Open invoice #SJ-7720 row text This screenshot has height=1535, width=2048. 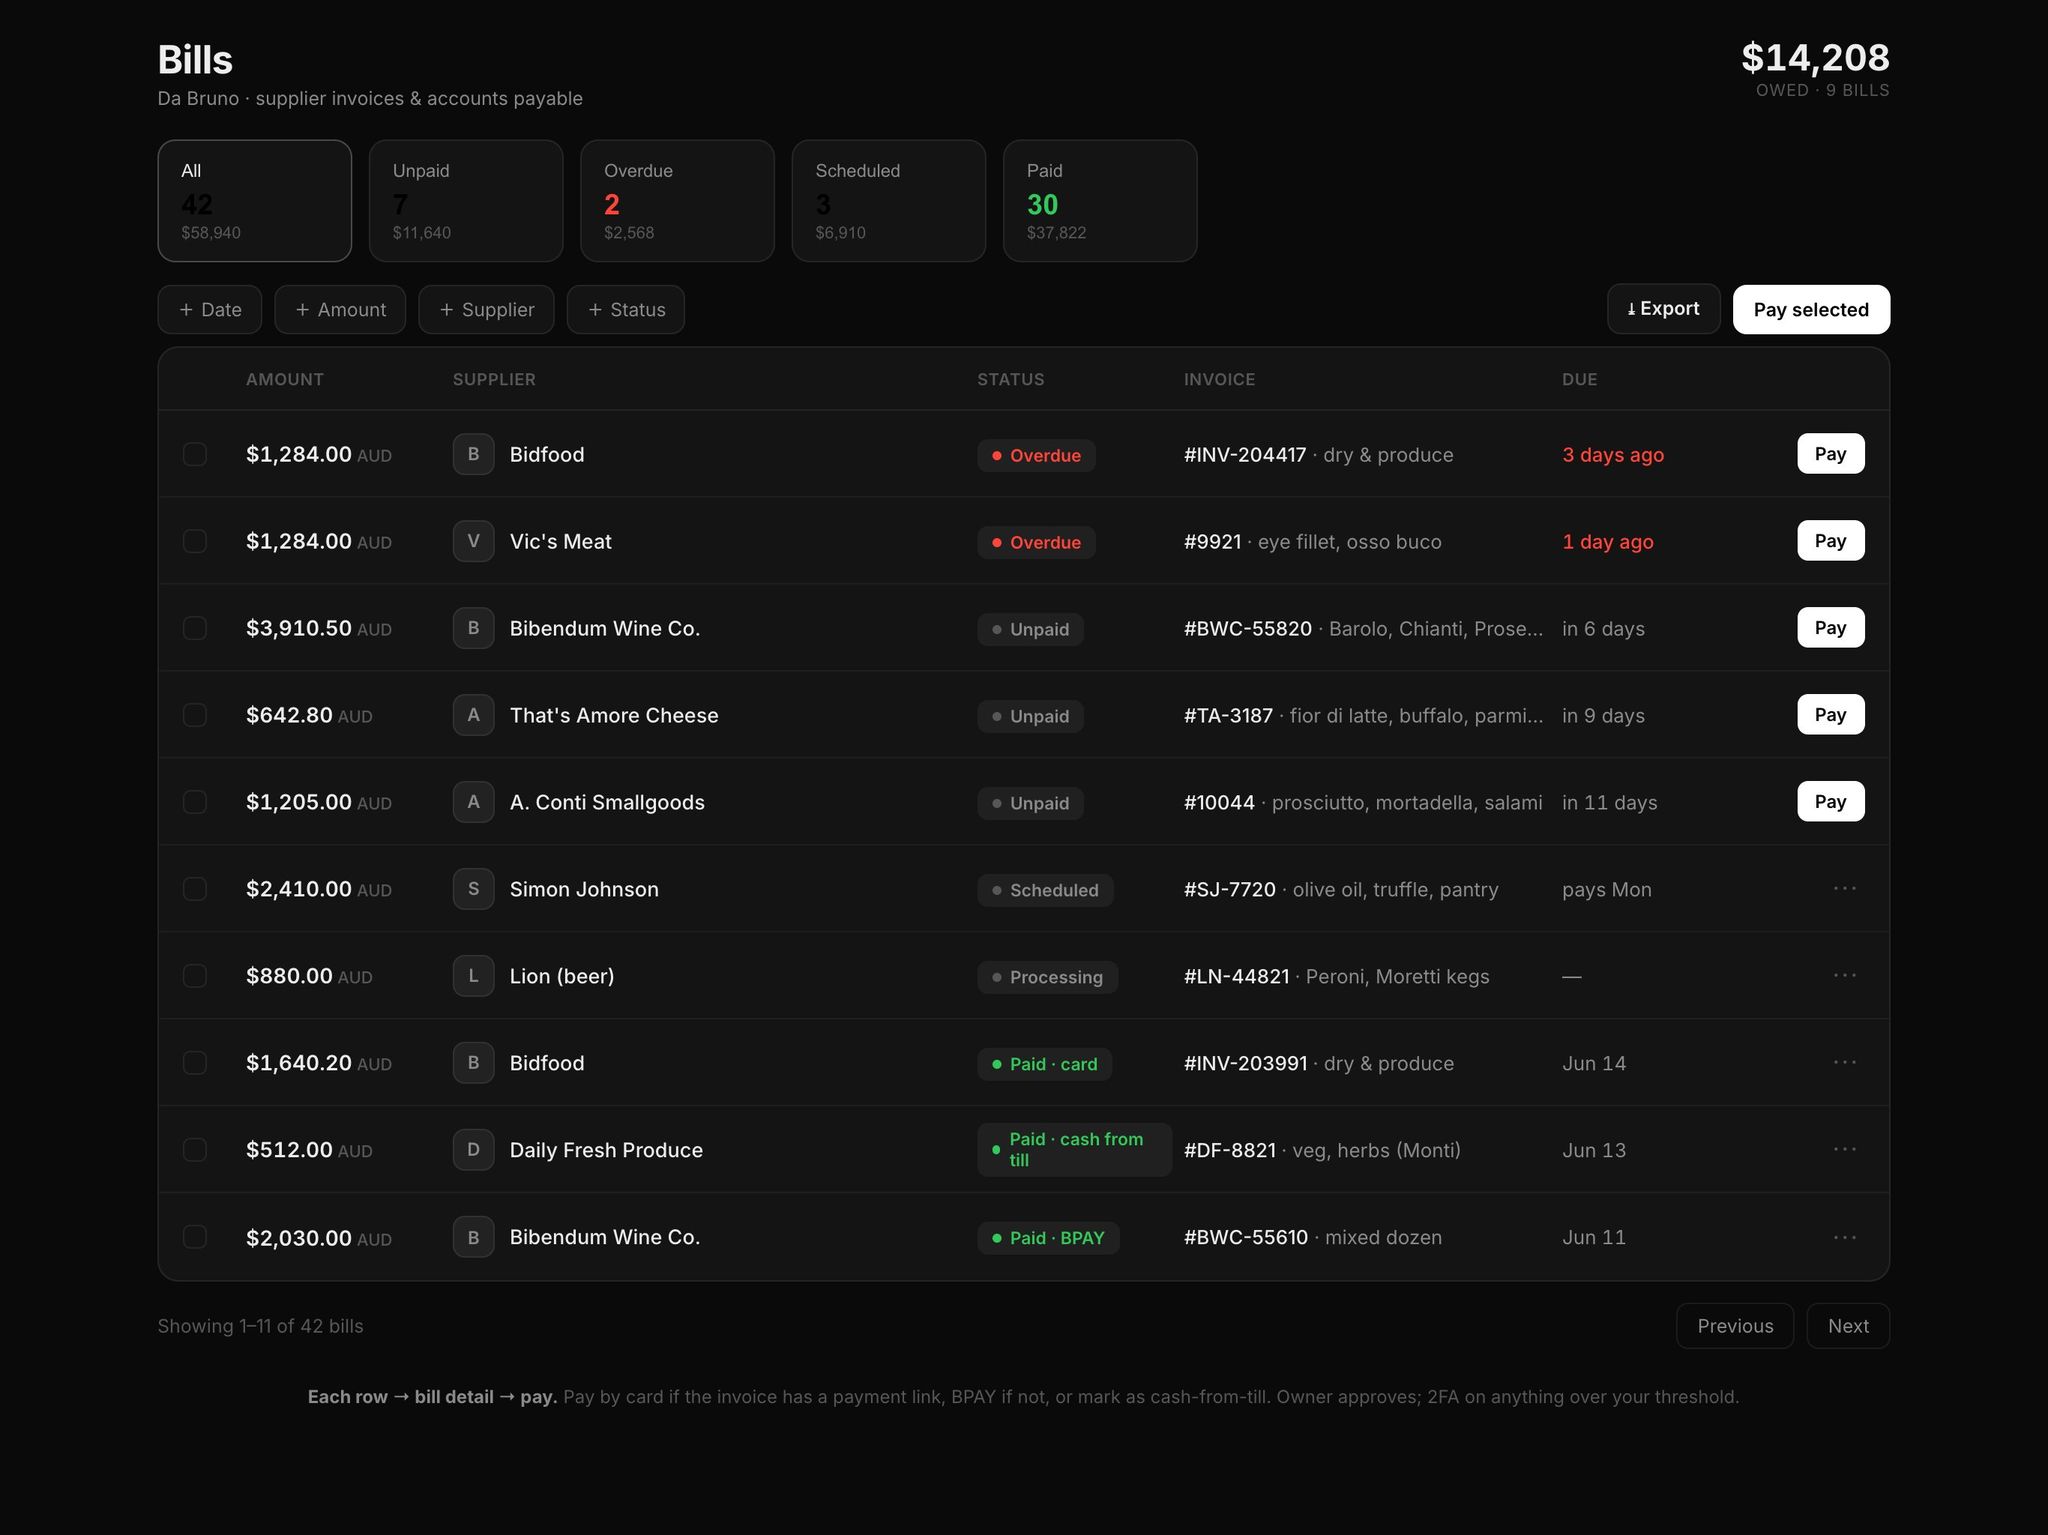pos(1341,889)
